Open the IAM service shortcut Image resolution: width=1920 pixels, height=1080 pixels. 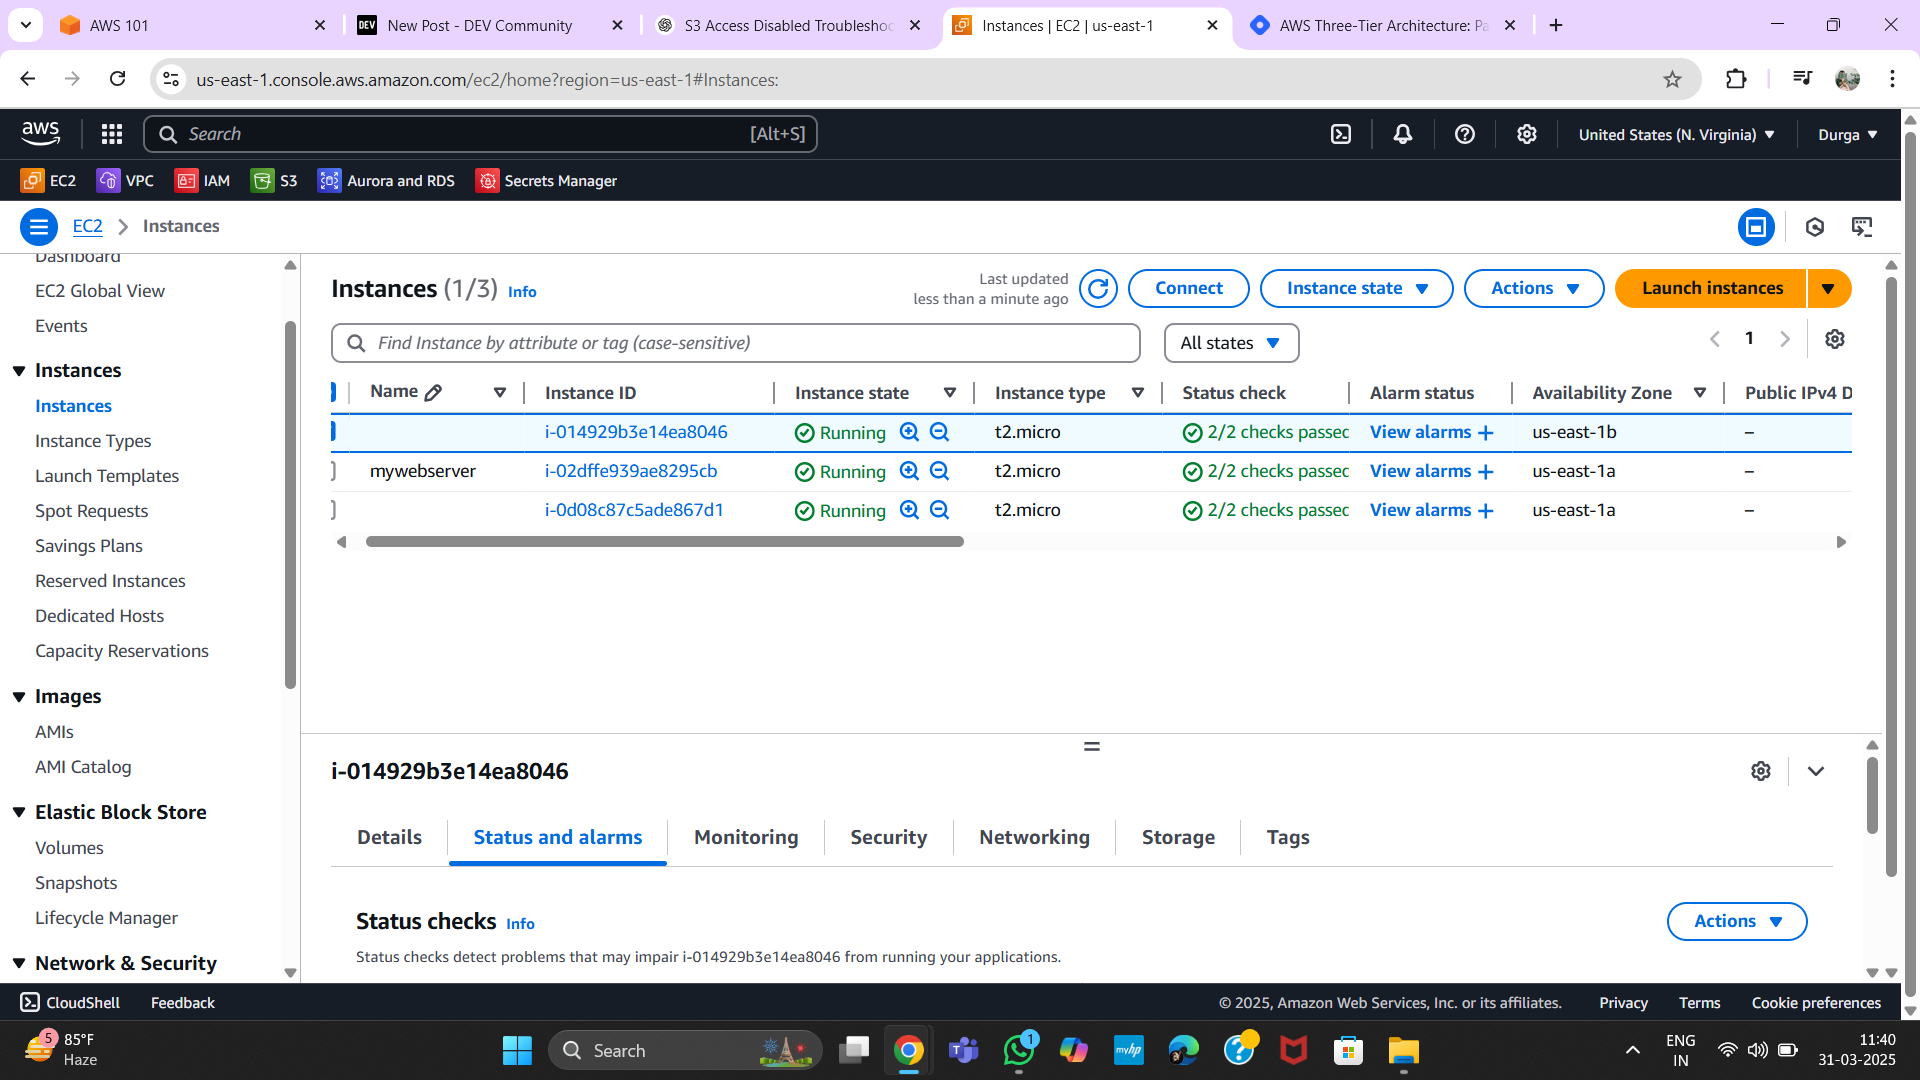203,181
